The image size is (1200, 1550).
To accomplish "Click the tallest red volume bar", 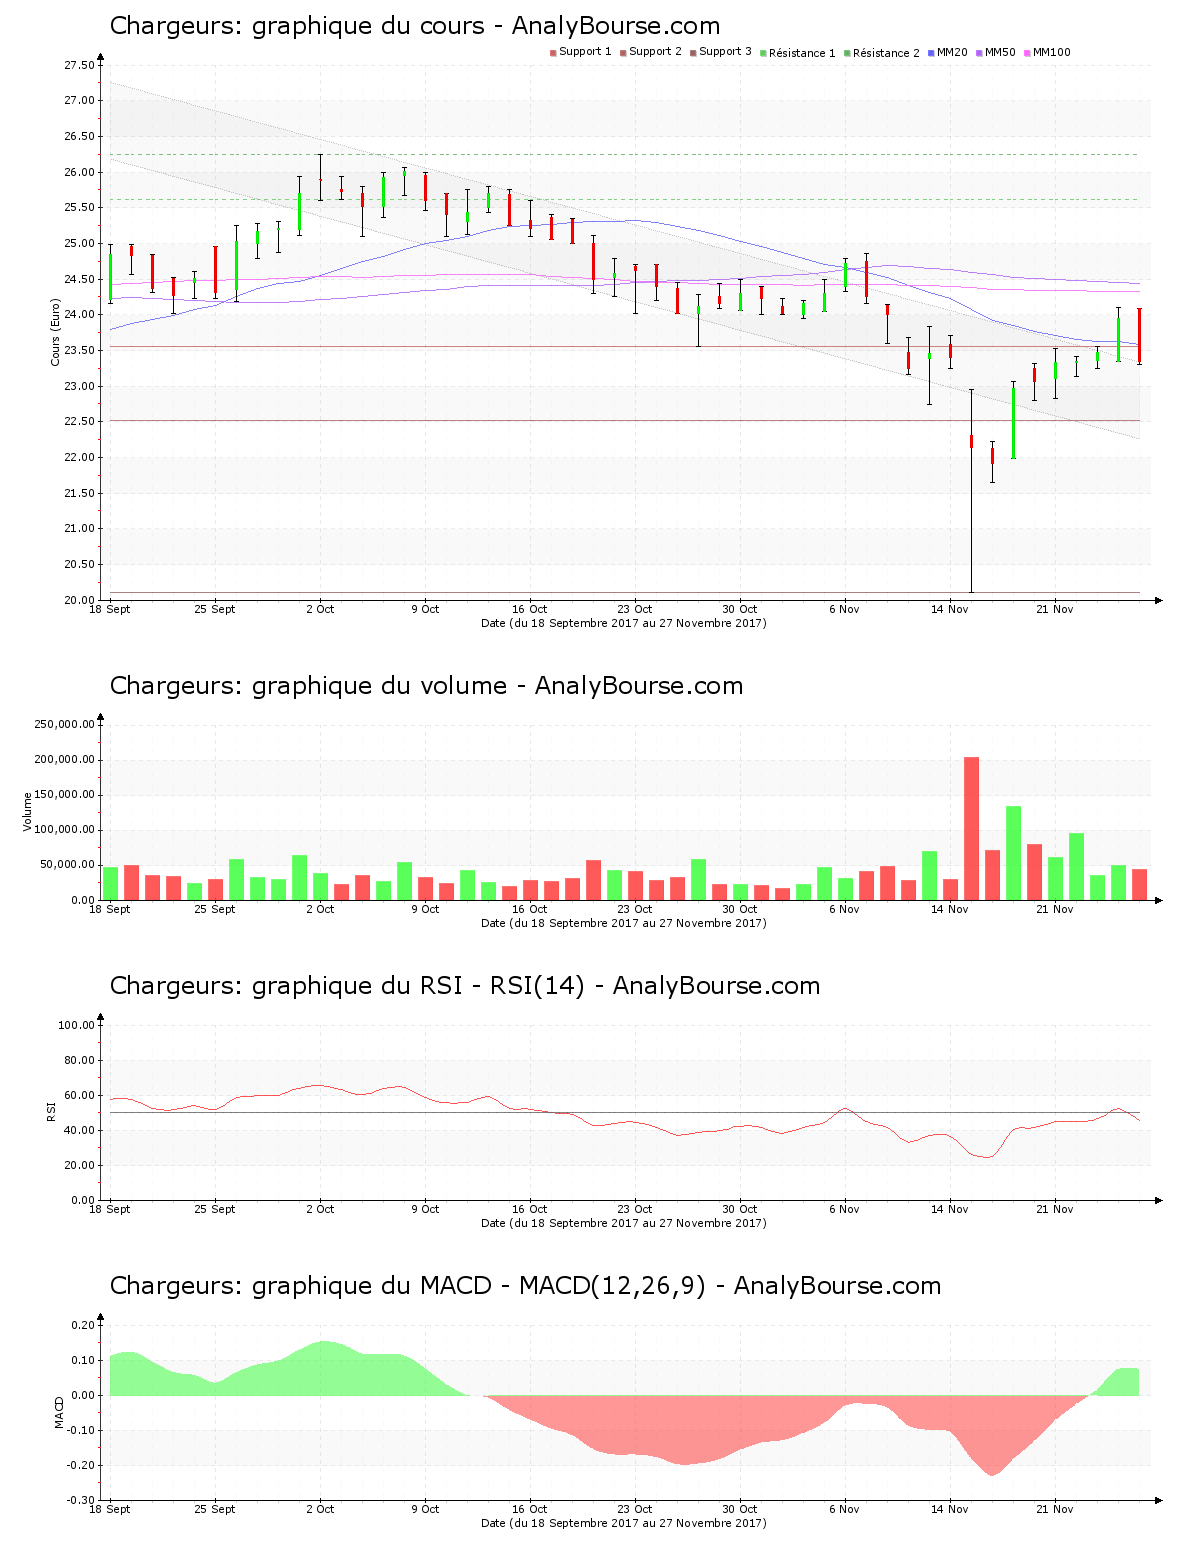I will [x=971, y=828].
